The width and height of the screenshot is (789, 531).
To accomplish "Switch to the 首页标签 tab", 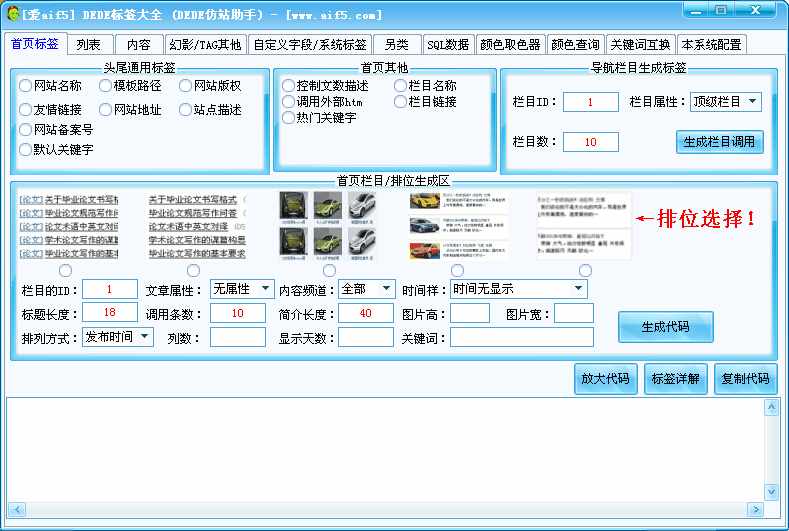I will point(35,44).
